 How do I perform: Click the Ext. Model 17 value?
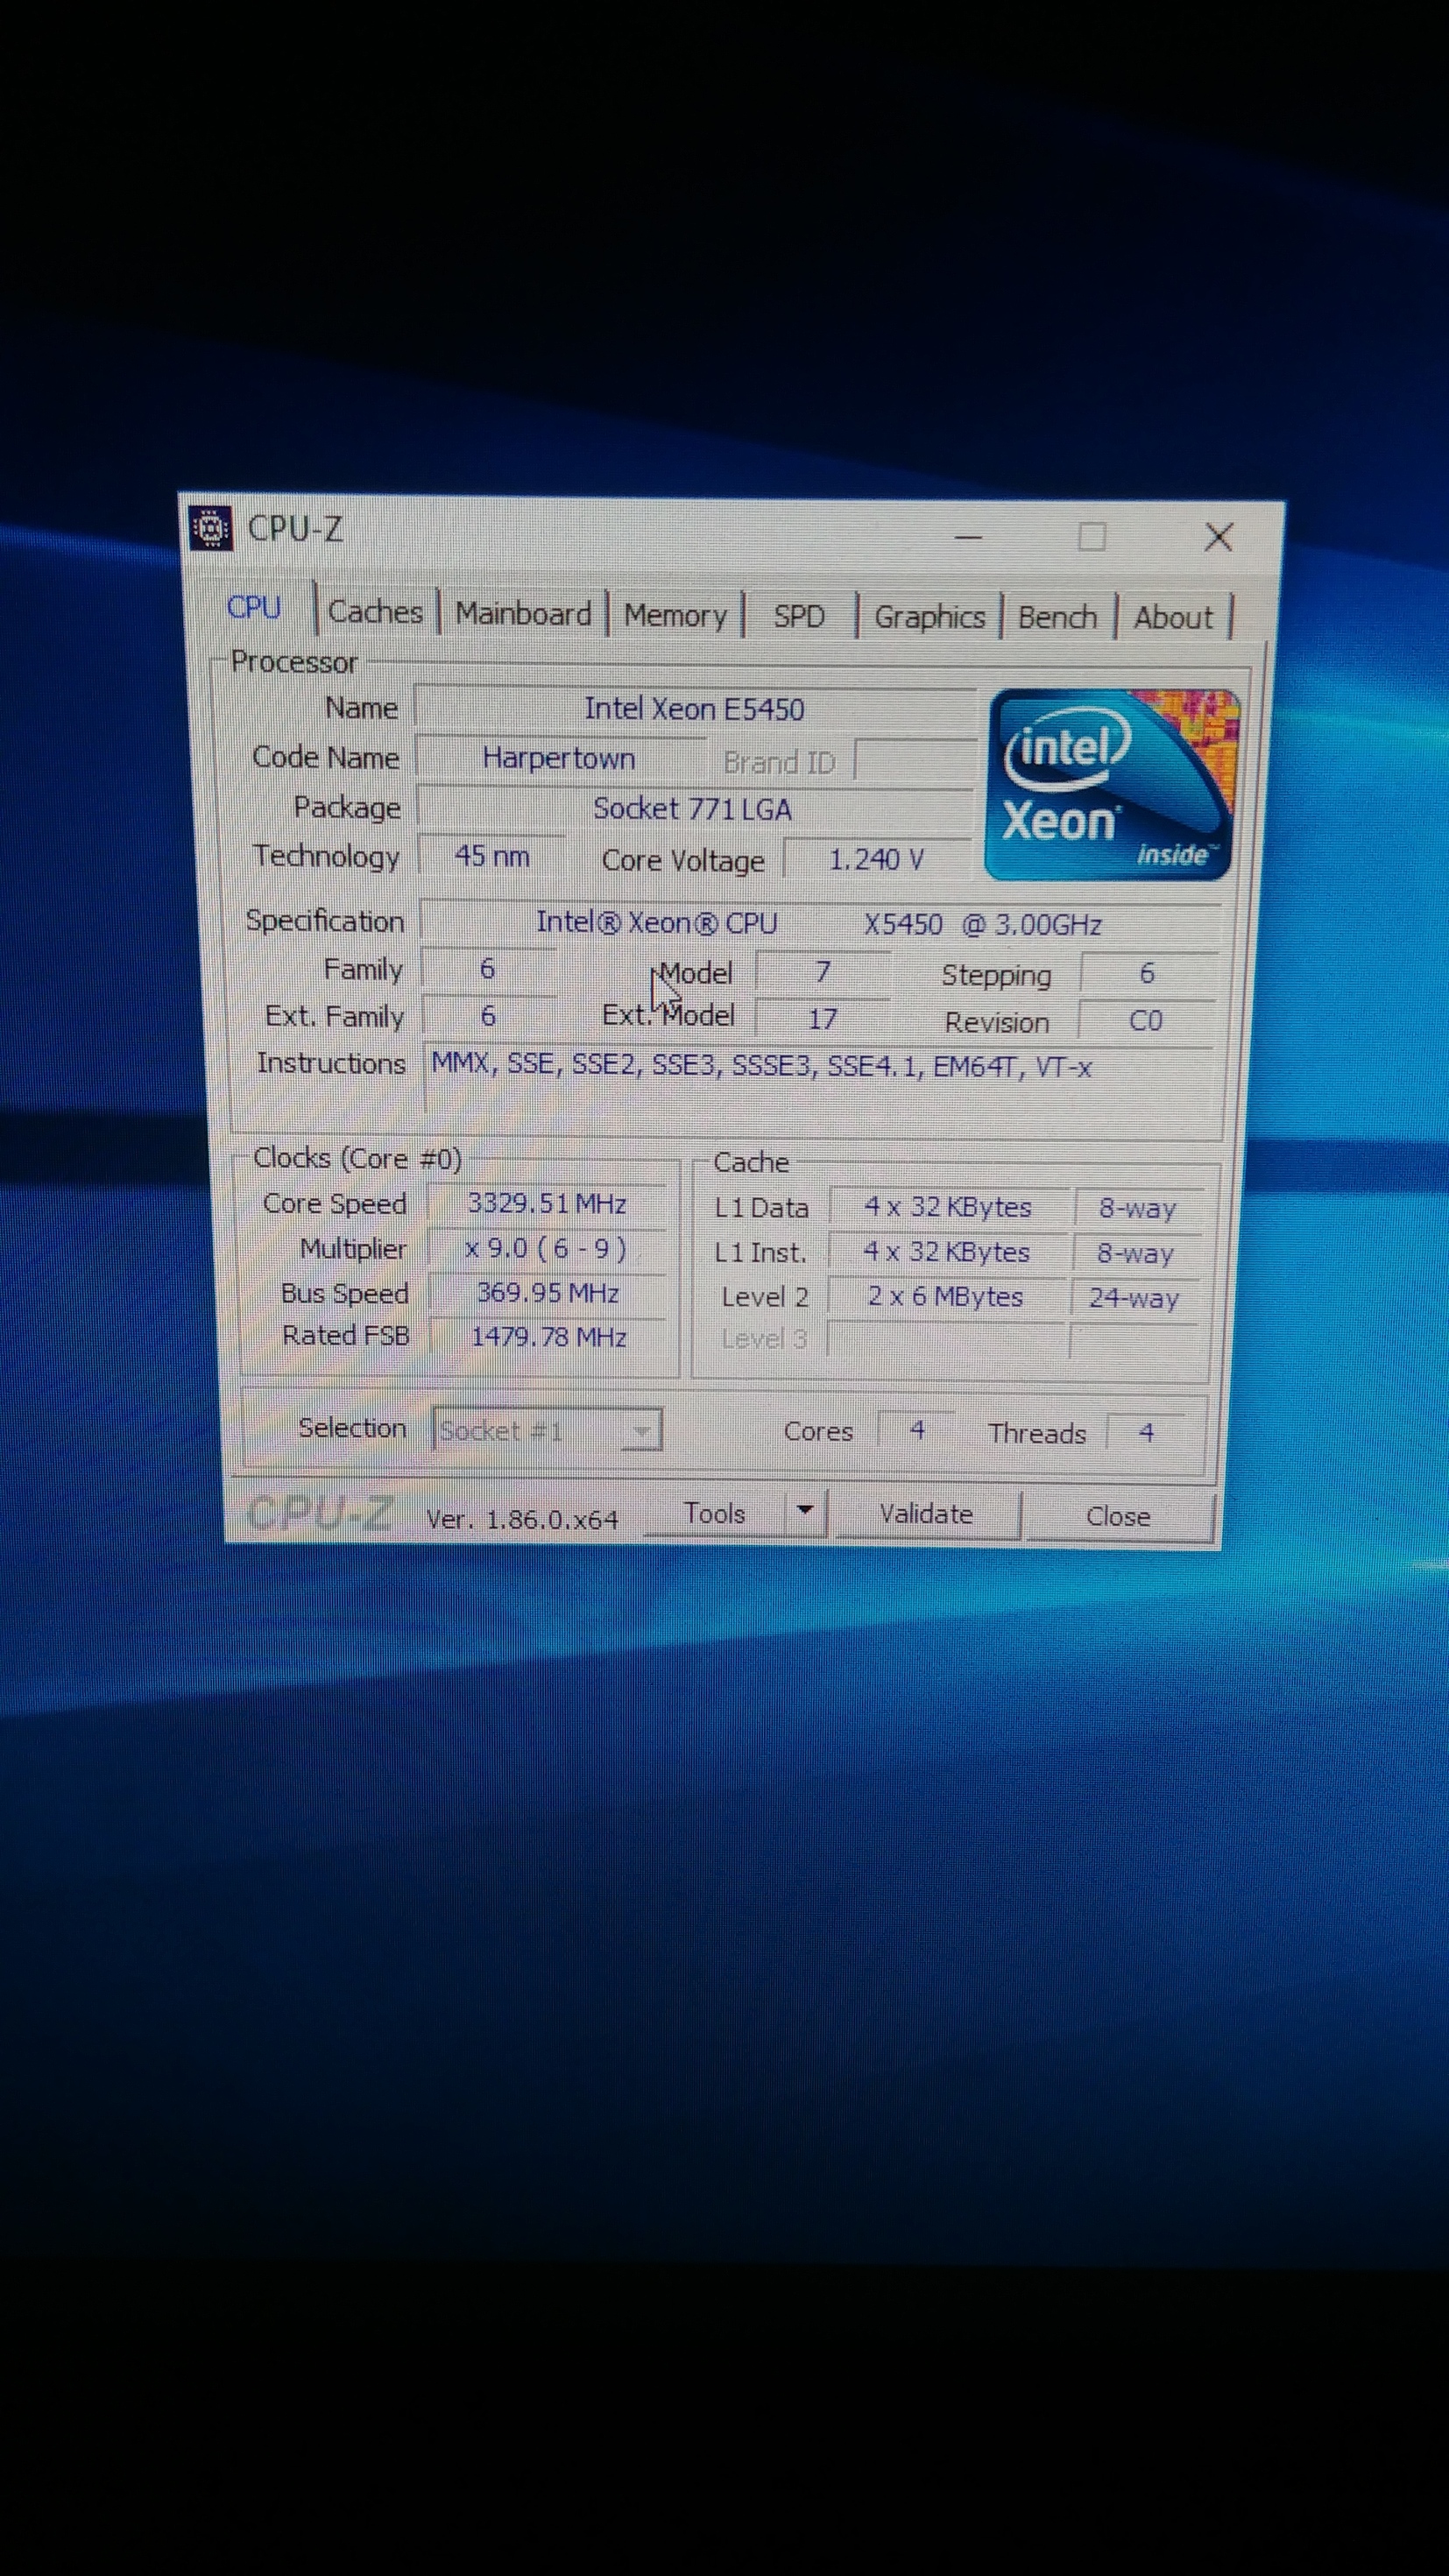click(822, 1019)
